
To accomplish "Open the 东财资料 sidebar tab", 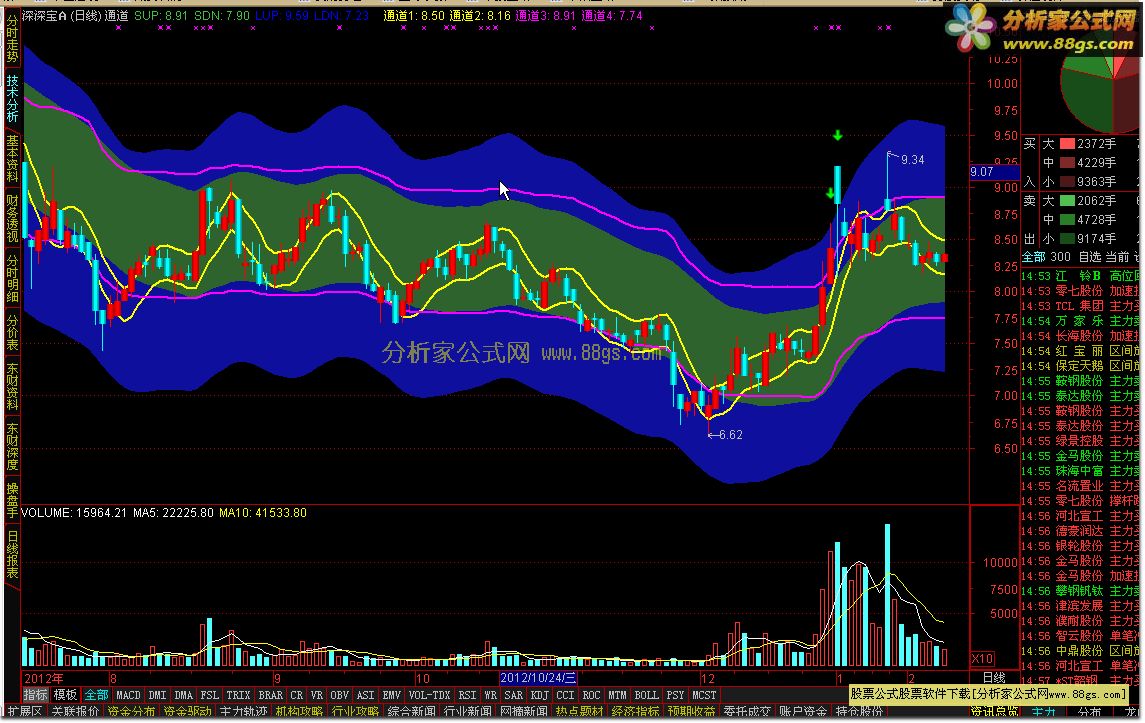I will pos(12,386).
